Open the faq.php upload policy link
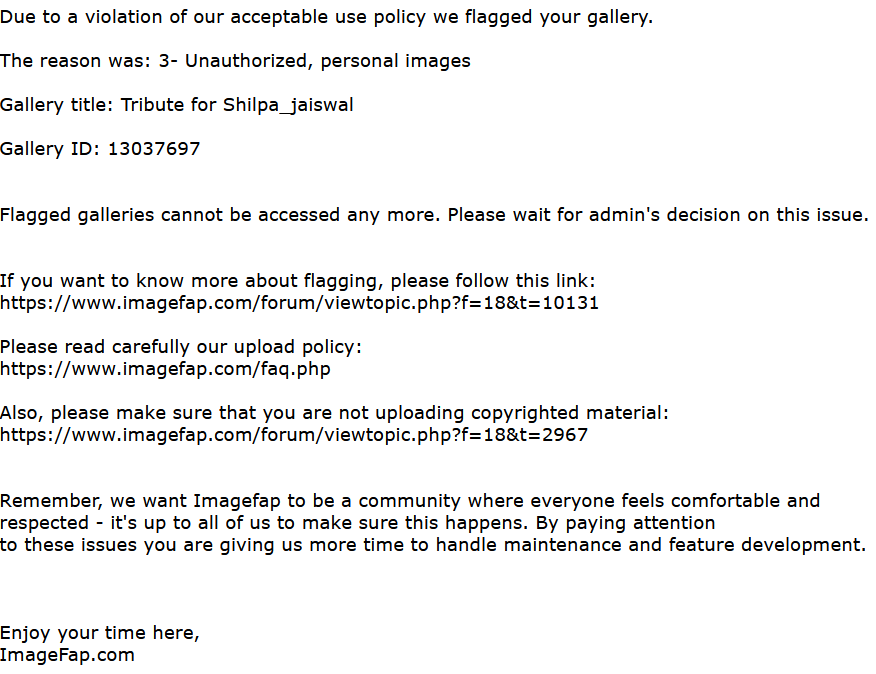876x674 pixels. 165,369
